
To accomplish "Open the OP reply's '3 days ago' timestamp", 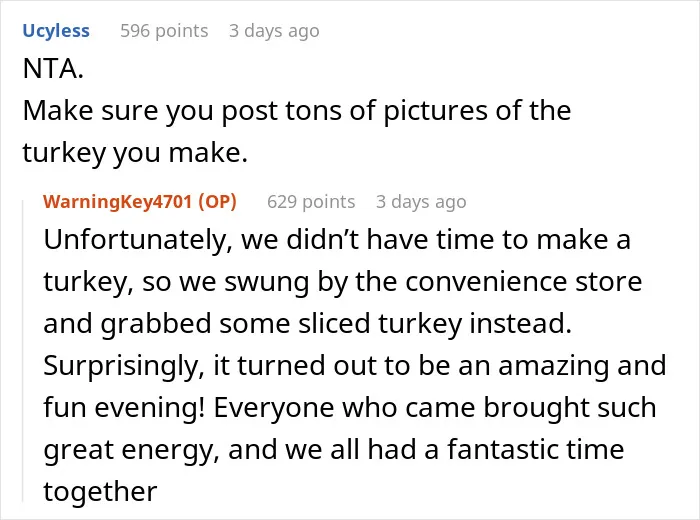I will point(421,202).
